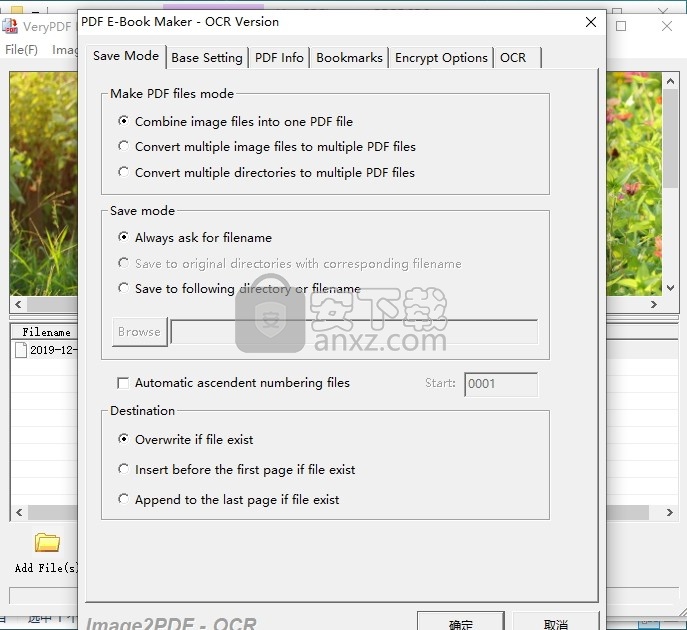The height and width of the screenshot is (630, 687).
Task: Select the 2019-12 file row in list
Action: [x=44, y=350]
